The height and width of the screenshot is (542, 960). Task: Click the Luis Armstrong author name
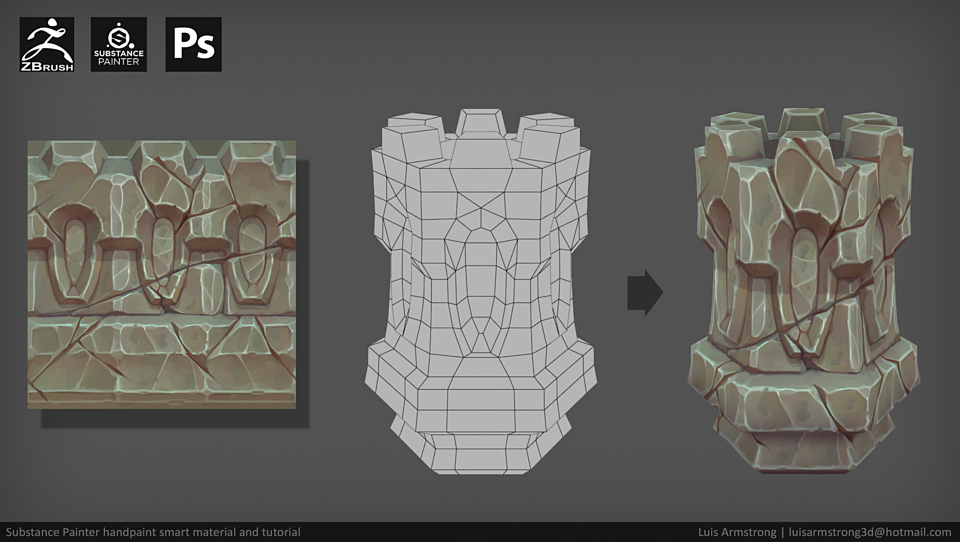(737, 532)
